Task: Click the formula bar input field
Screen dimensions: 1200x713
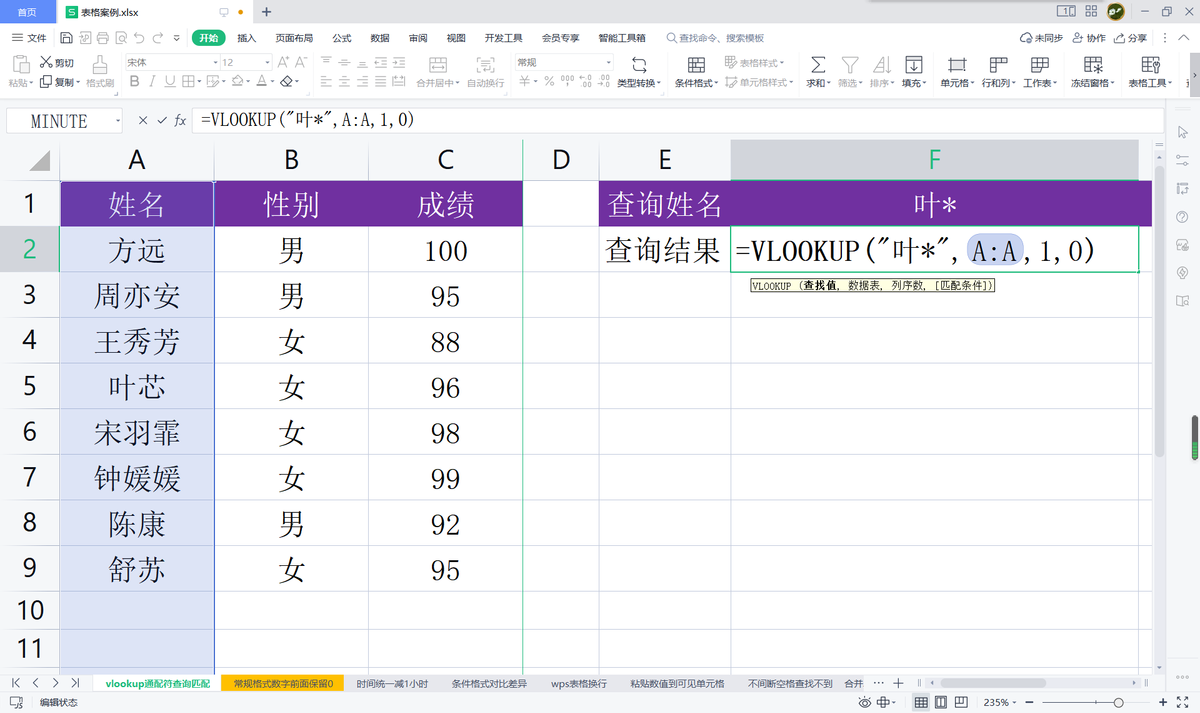Action: click(680, 120)
